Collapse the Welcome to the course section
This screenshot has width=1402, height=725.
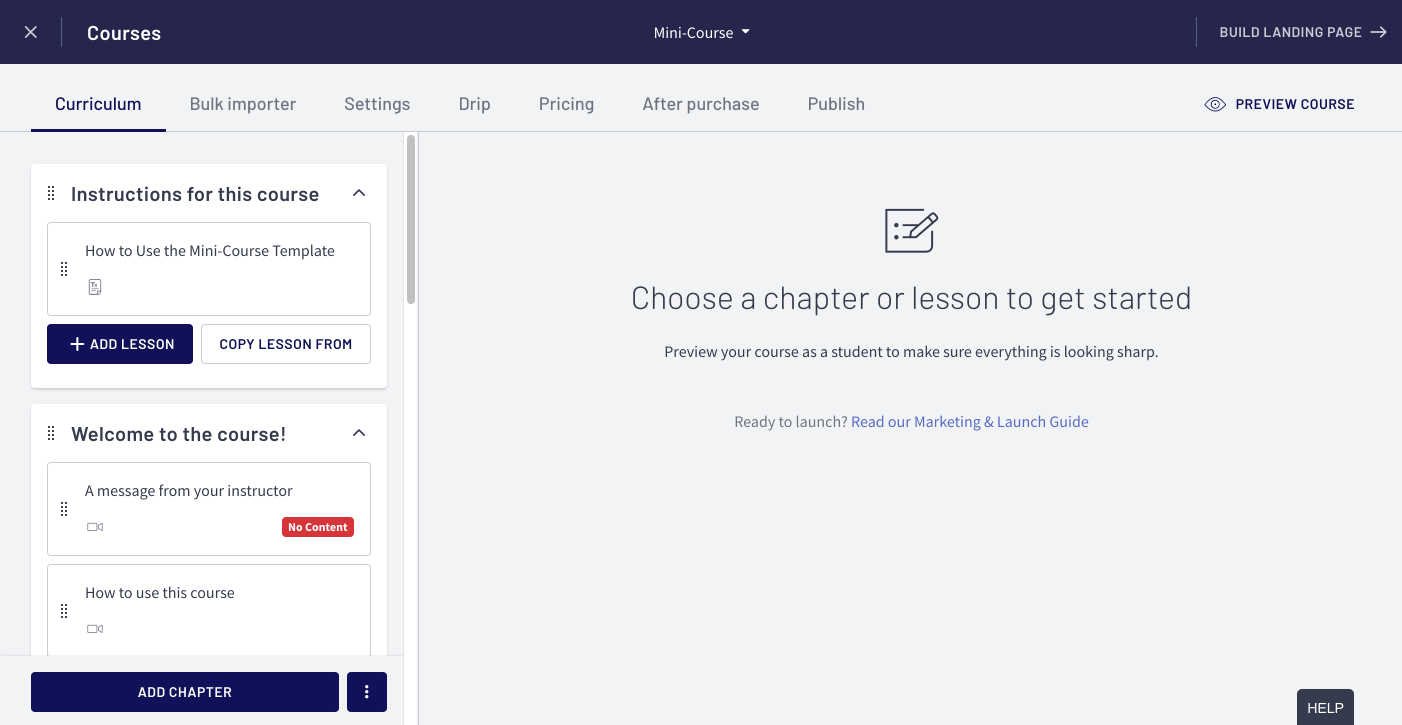point(359,433)
